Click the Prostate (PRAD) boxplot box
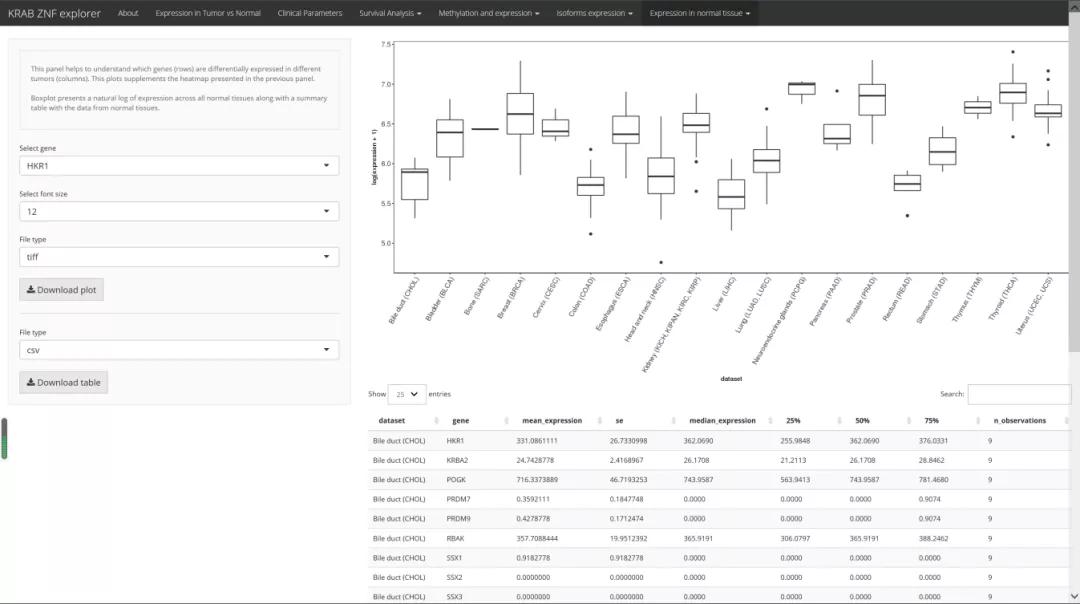This screenshot has height=604, width=1080. pos(872,100)
